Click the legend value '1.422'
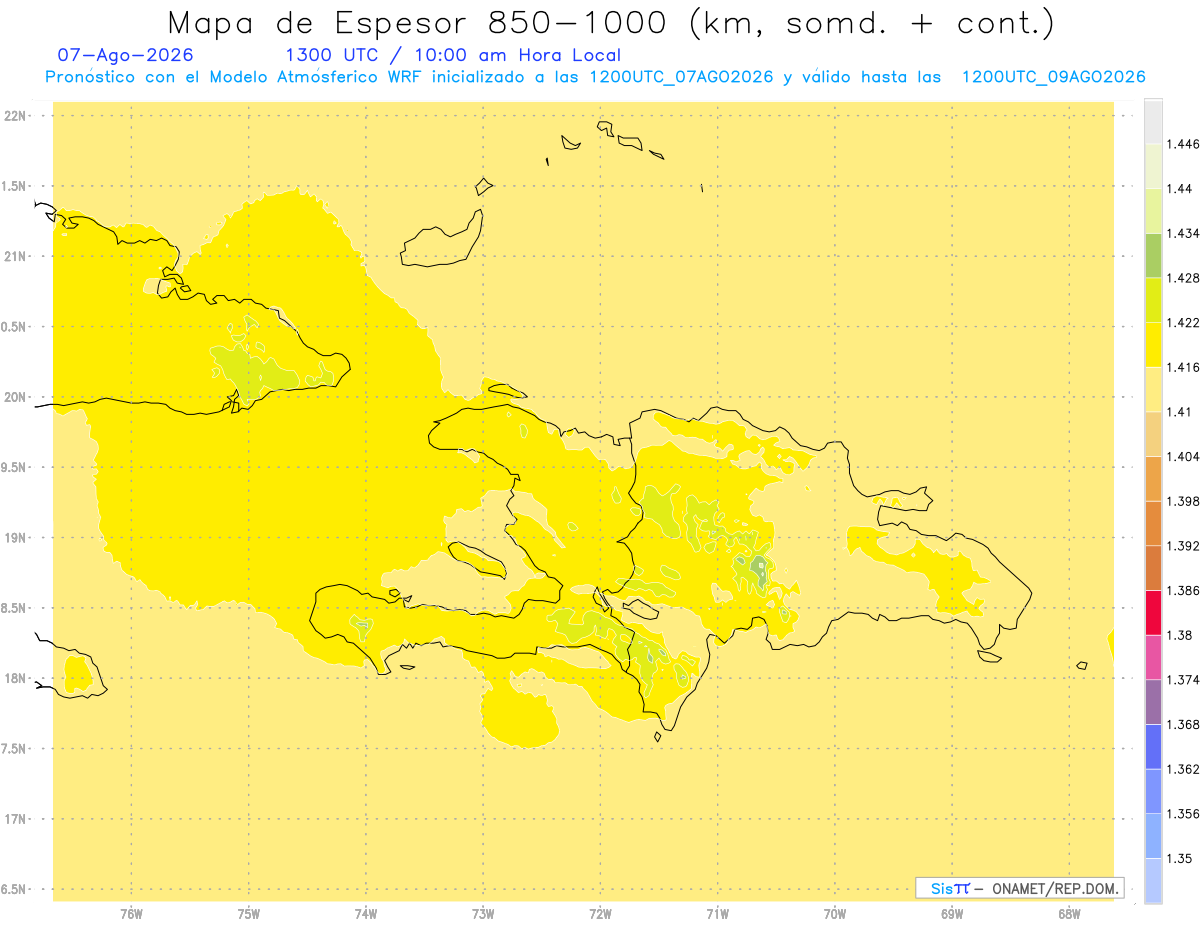Screen dimensions: 1200x927 pos(1183,323)
